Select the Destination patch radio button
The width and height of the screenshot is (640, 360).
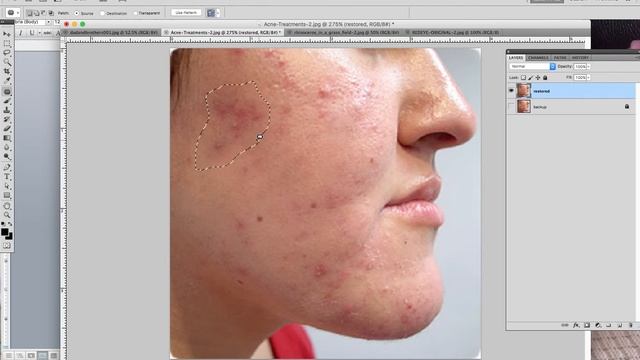(x=102, y=13)
